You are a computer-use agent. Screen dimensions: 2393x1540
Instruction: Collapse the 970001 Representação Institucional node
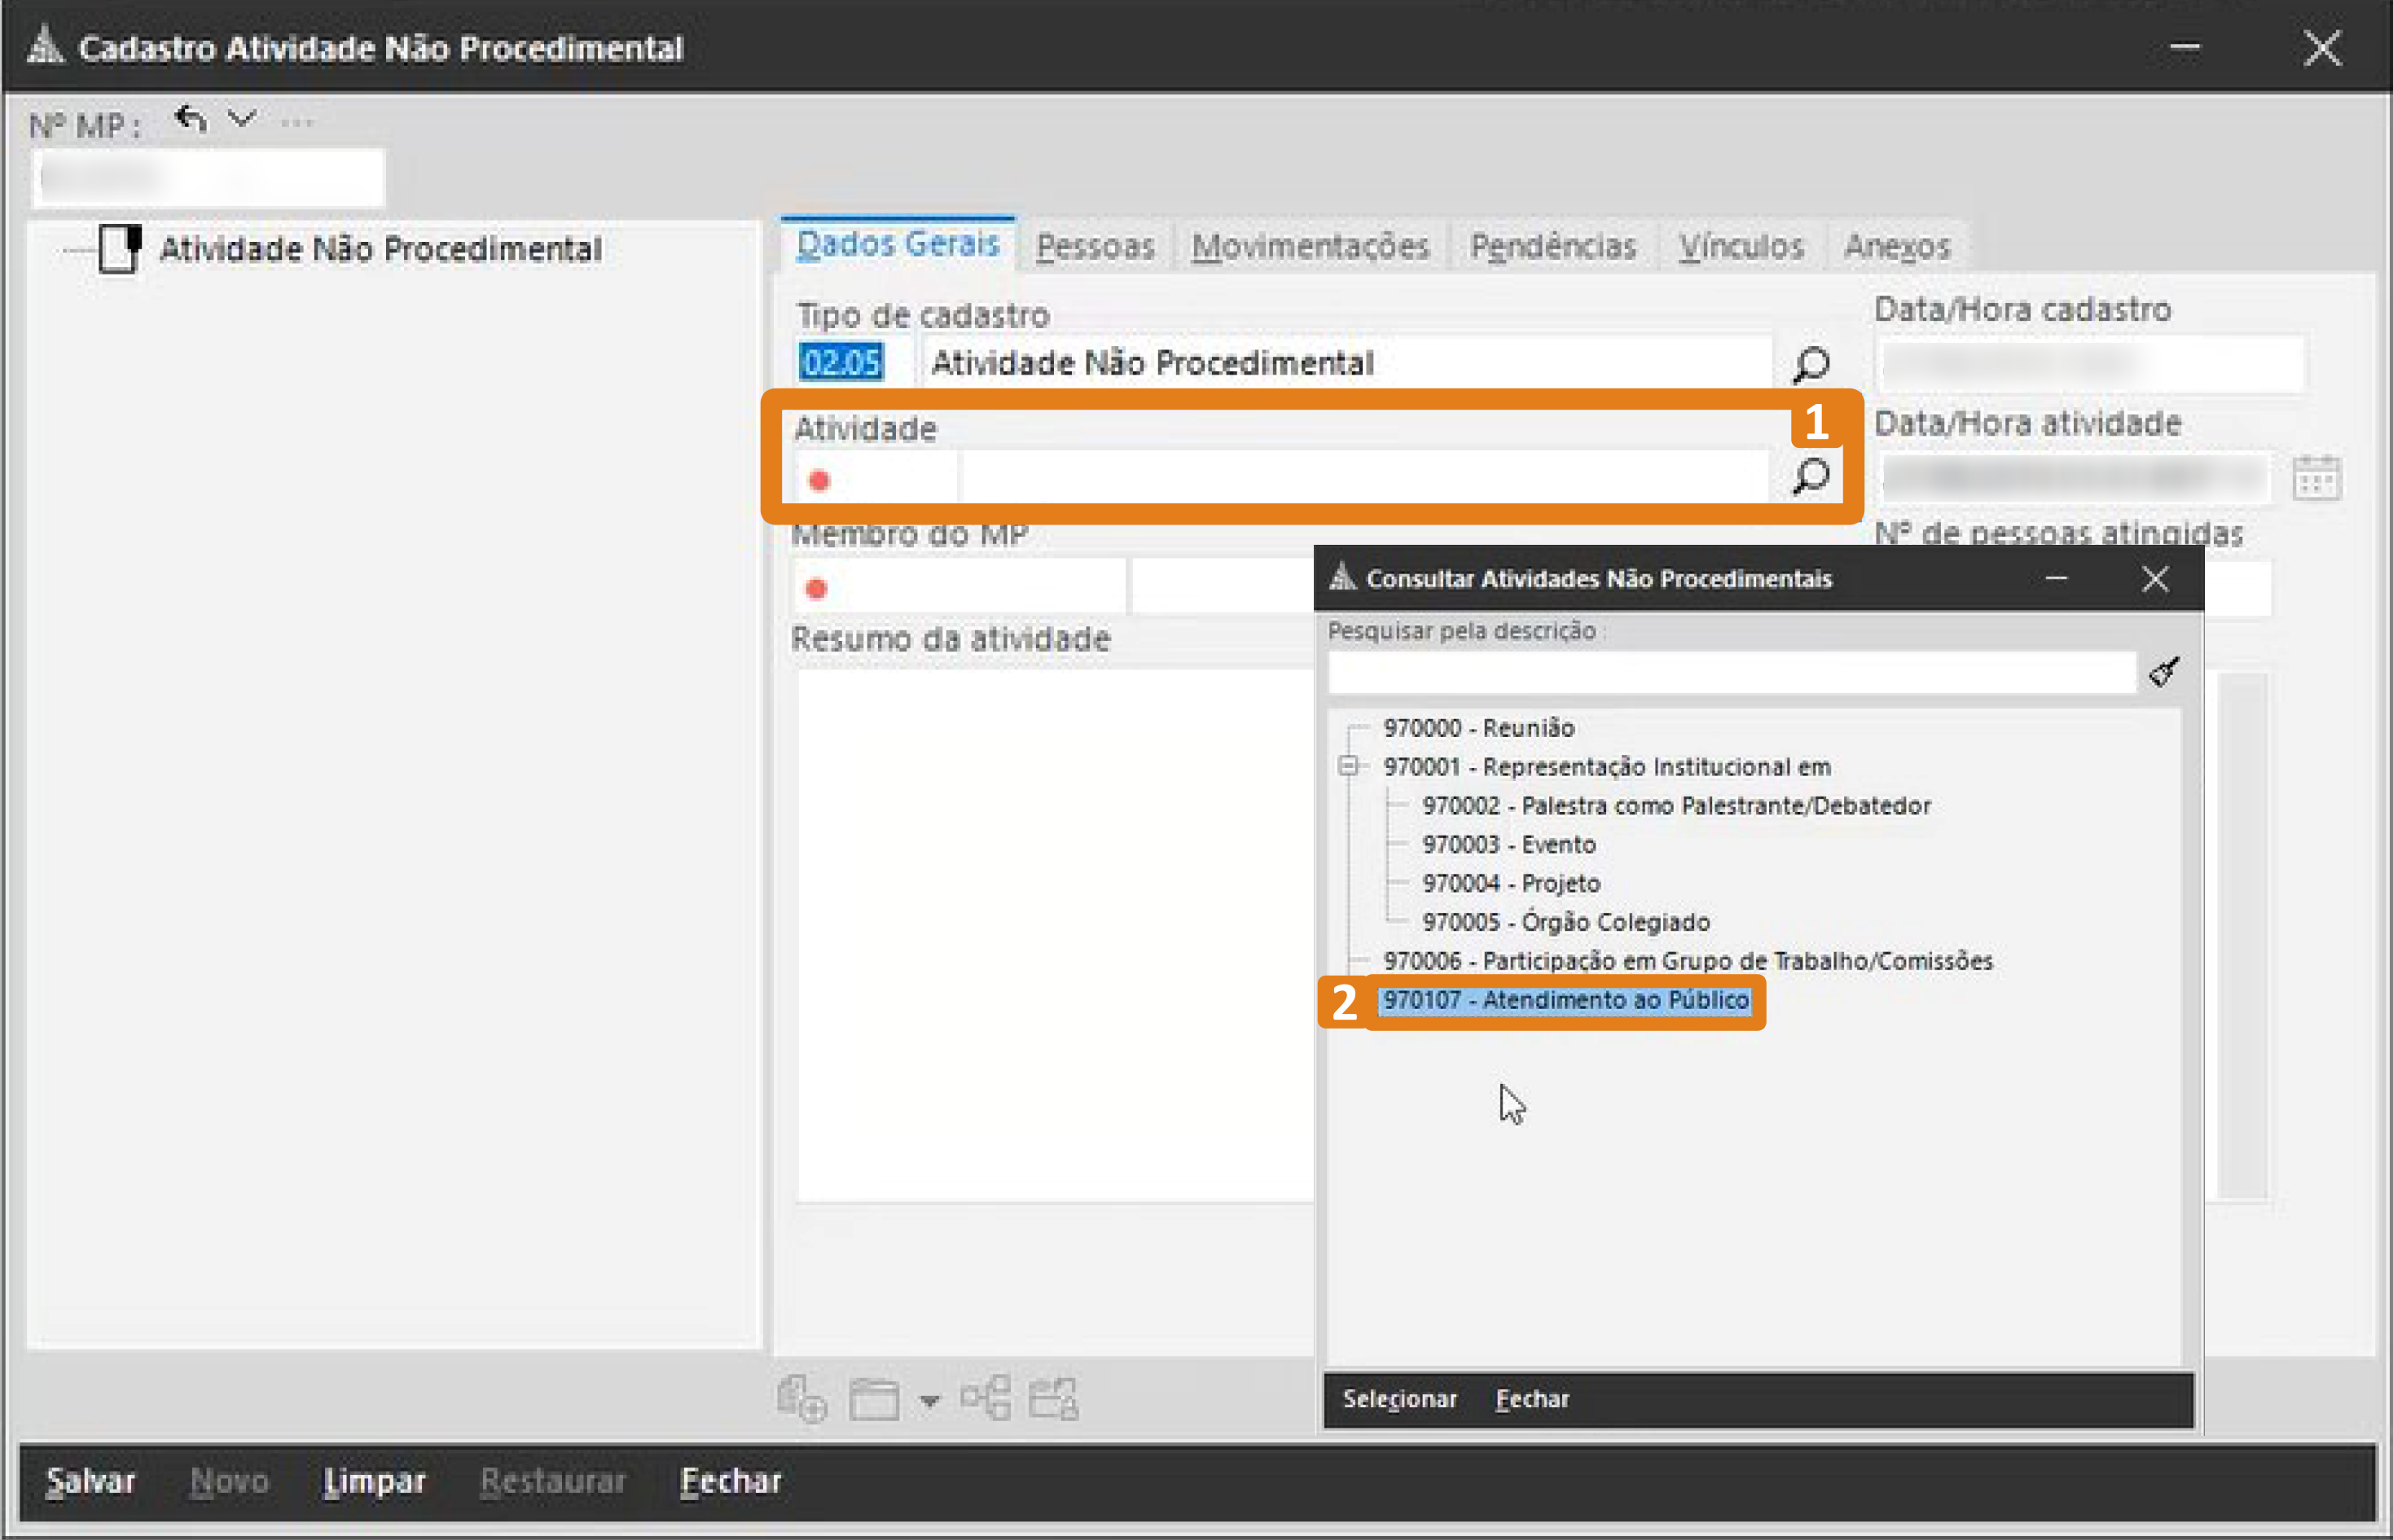click(1348, 766)
